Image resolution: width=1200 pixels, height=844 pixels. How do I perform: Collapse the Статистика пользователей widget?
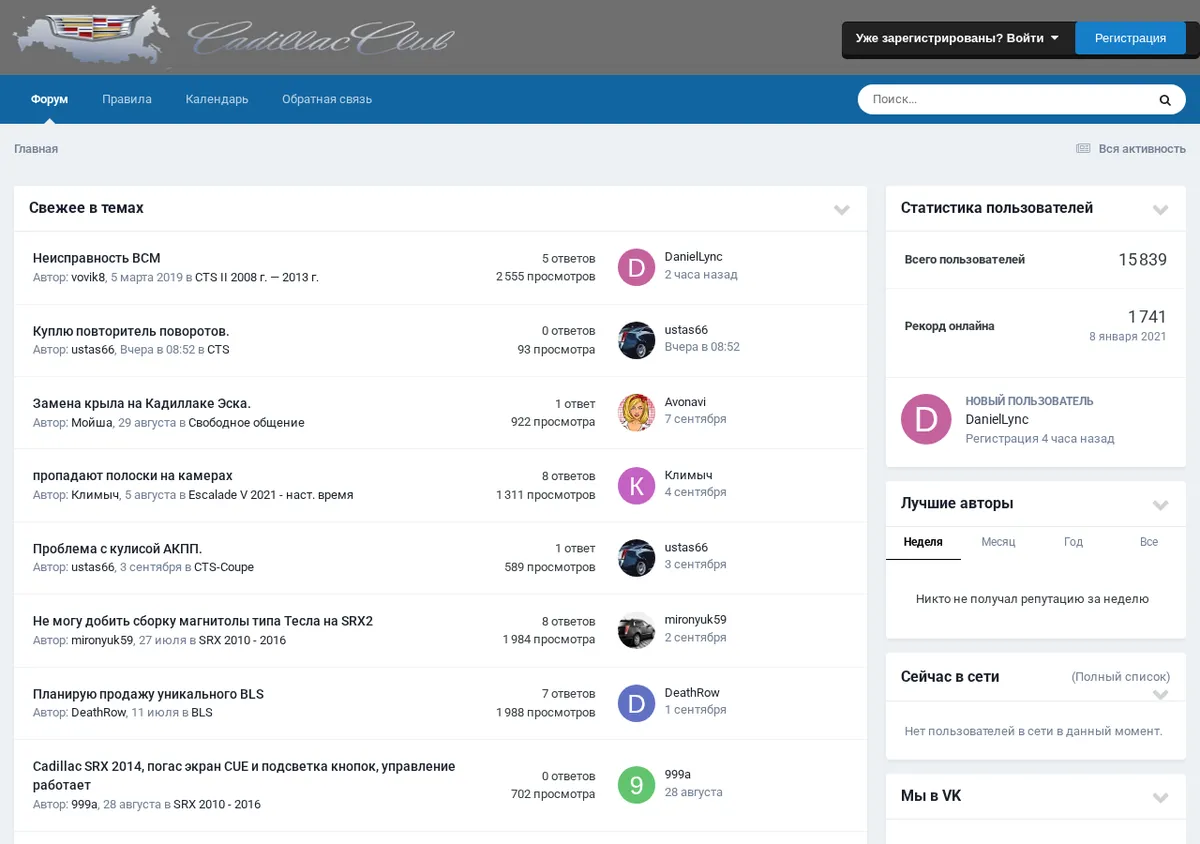coord(1160,210)
